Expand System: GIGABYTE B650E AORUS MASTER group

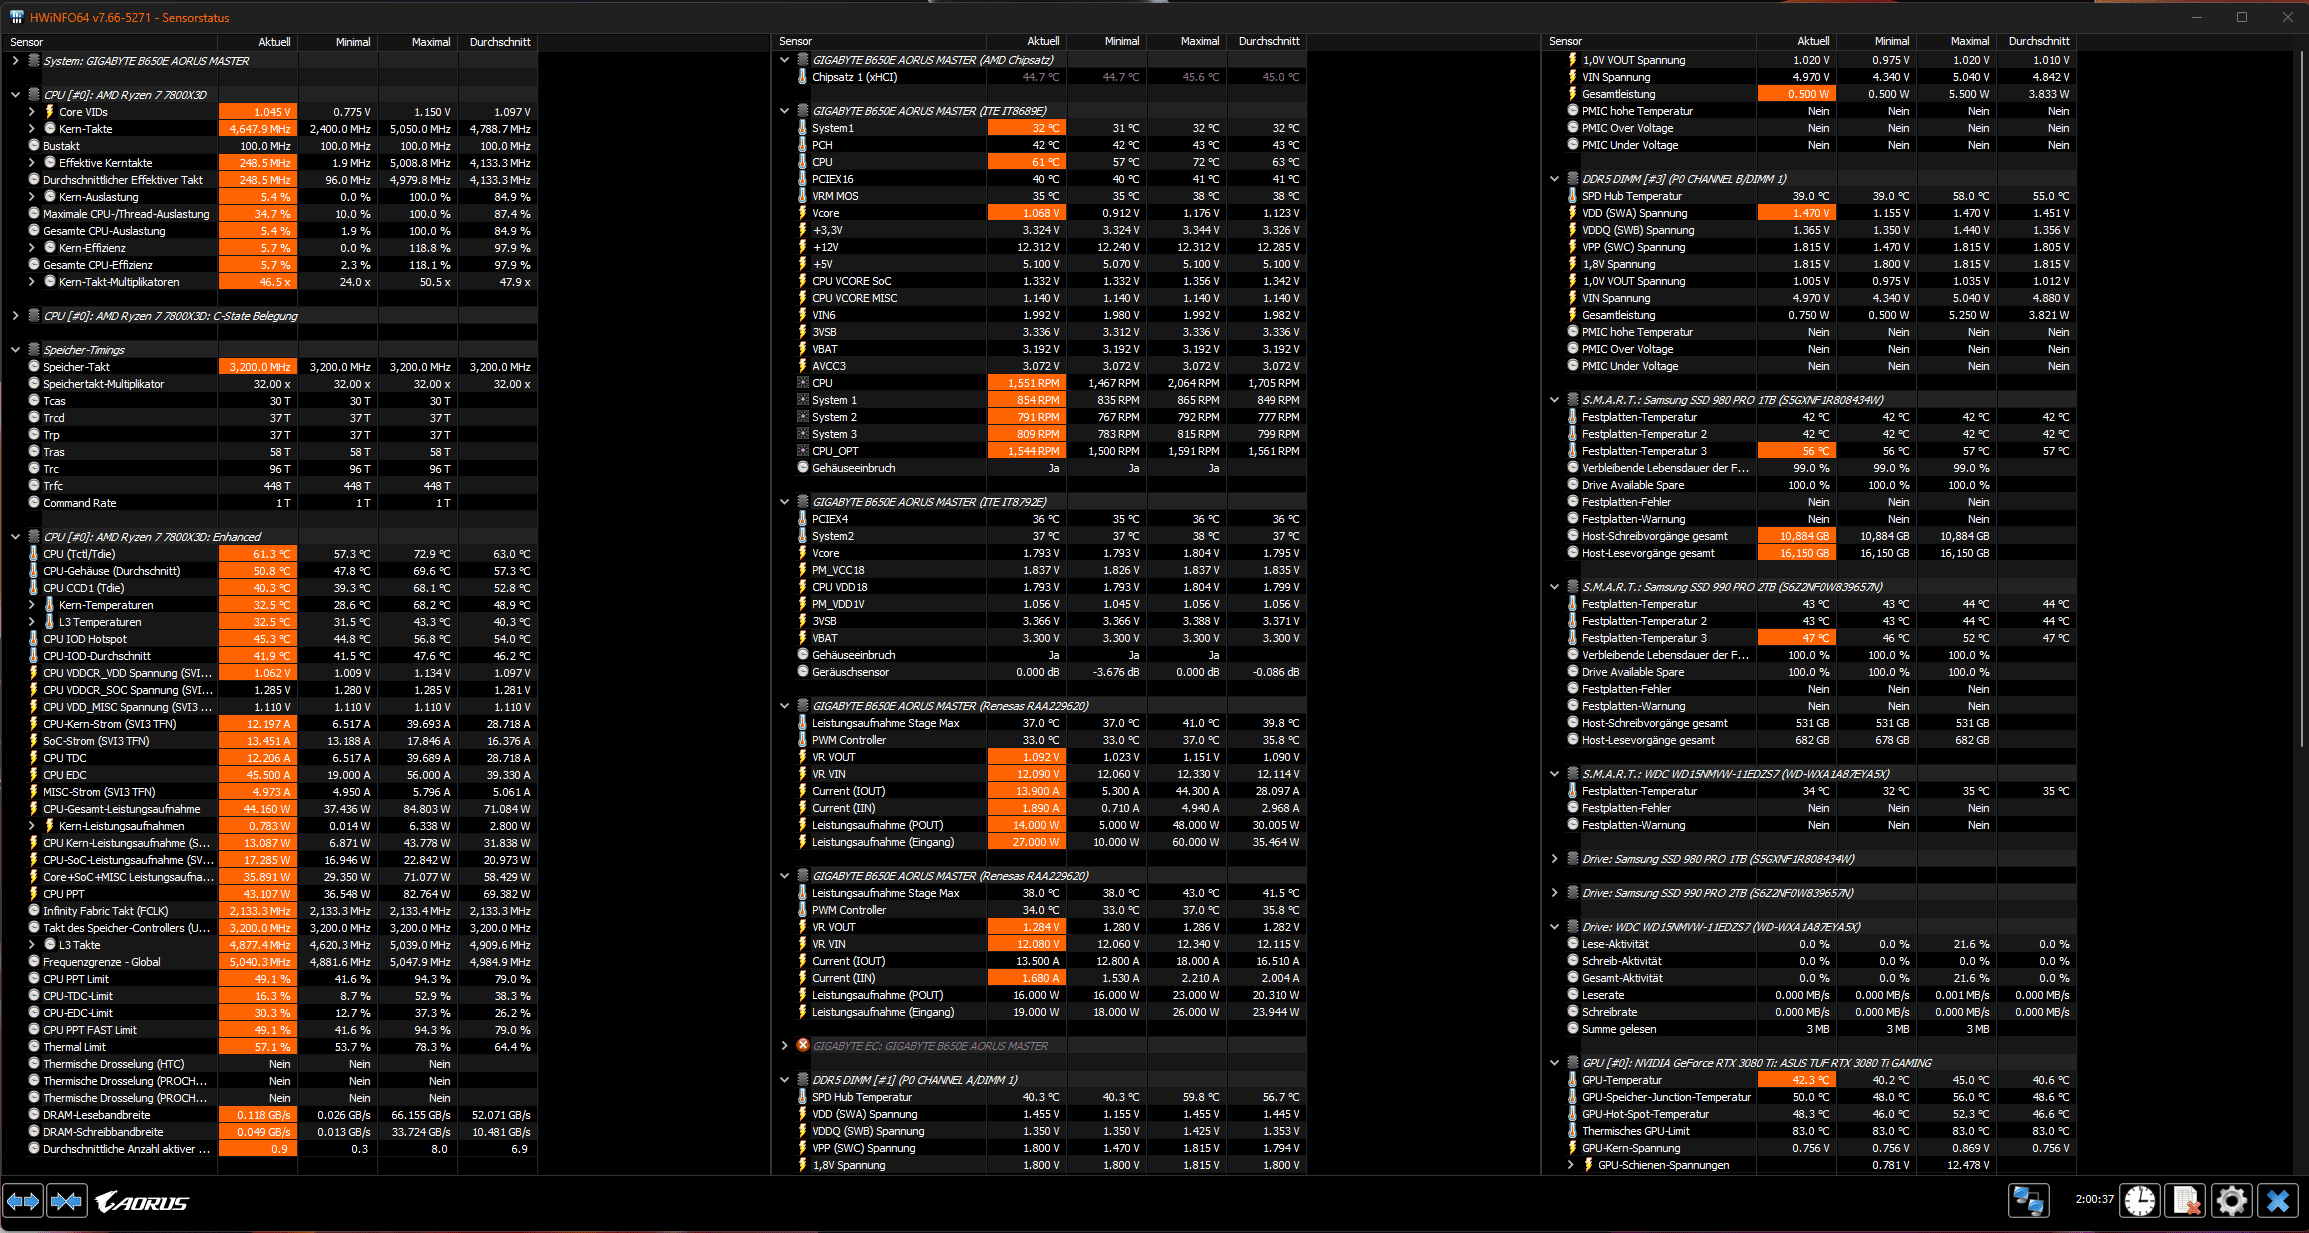click(15, 60)
